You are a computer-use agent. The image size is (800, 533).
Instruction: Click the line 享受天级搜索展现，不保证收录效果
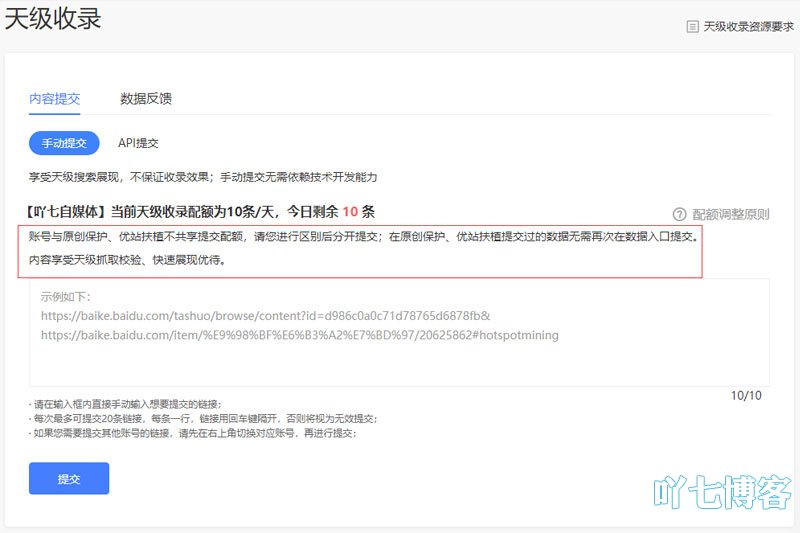pos(203,177)
